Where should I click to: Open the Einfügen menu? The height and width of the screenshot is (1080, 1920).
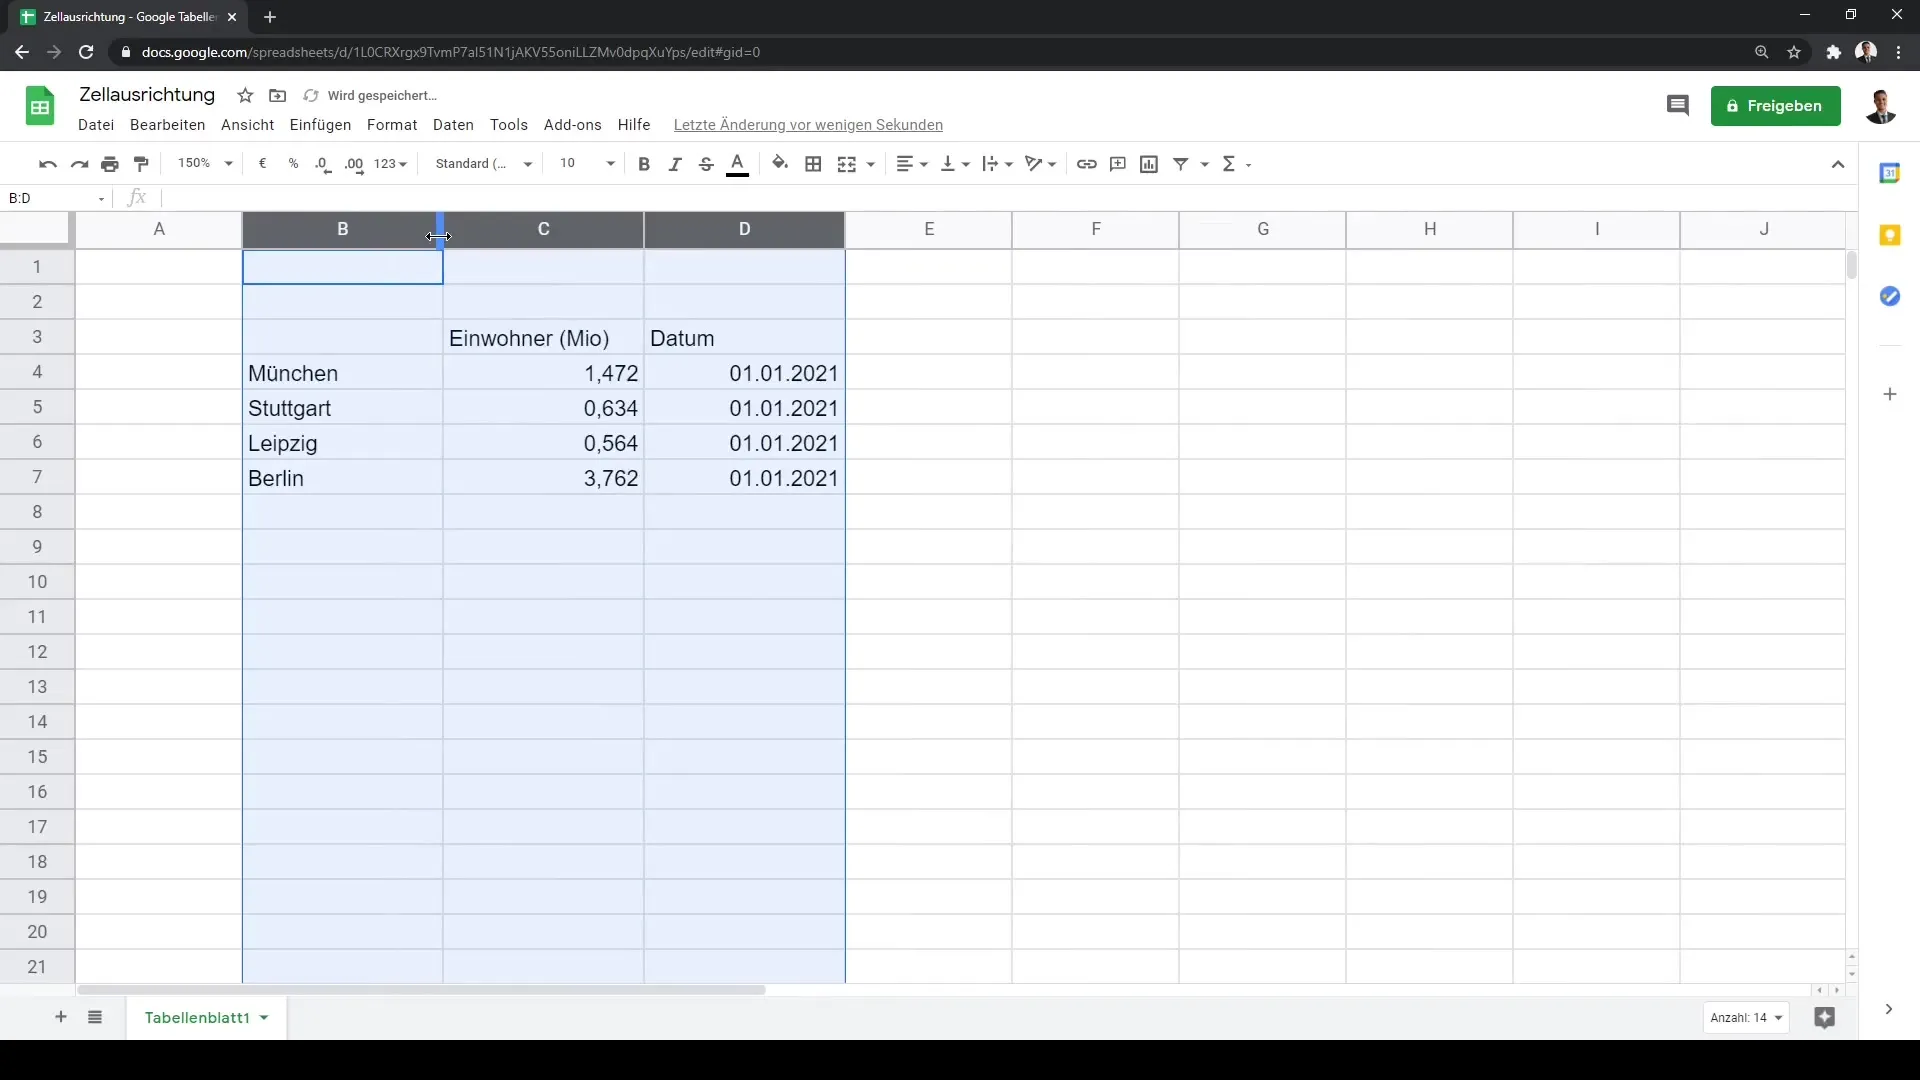[x=320, y=125]
